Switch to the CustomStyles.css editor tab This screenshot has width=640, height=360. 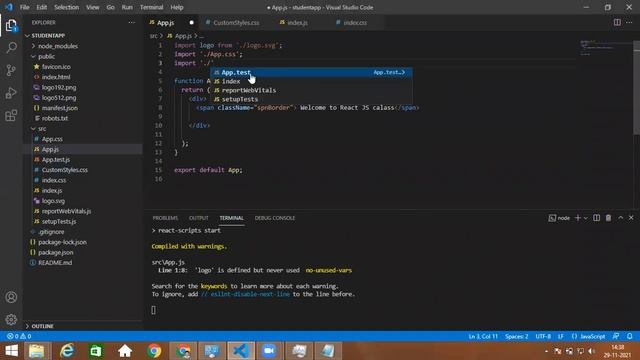tap(236, 23)
